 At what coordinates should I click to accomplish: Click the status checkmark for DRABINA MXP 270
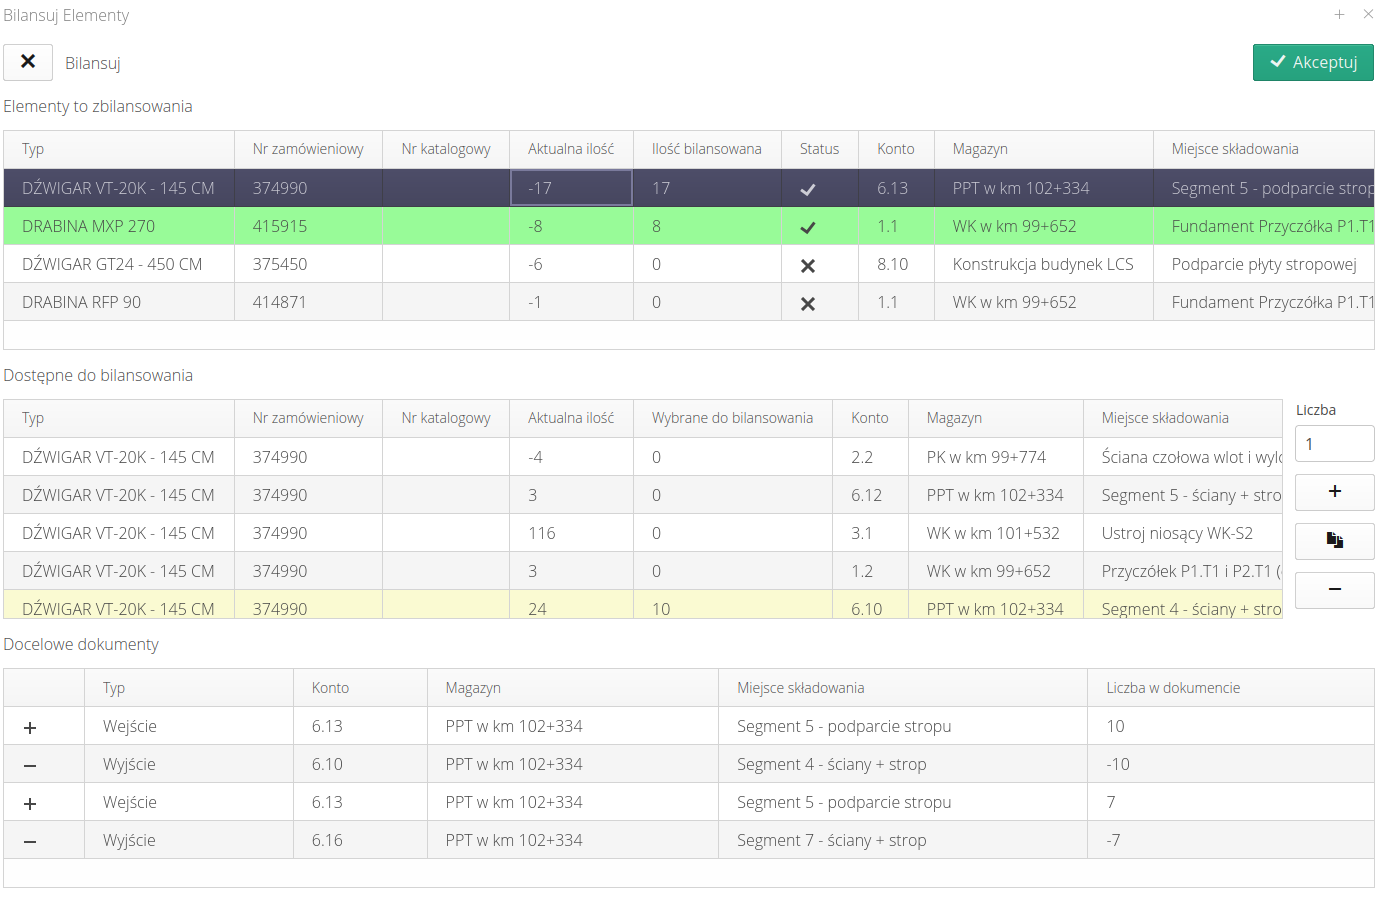pos(808,227)
